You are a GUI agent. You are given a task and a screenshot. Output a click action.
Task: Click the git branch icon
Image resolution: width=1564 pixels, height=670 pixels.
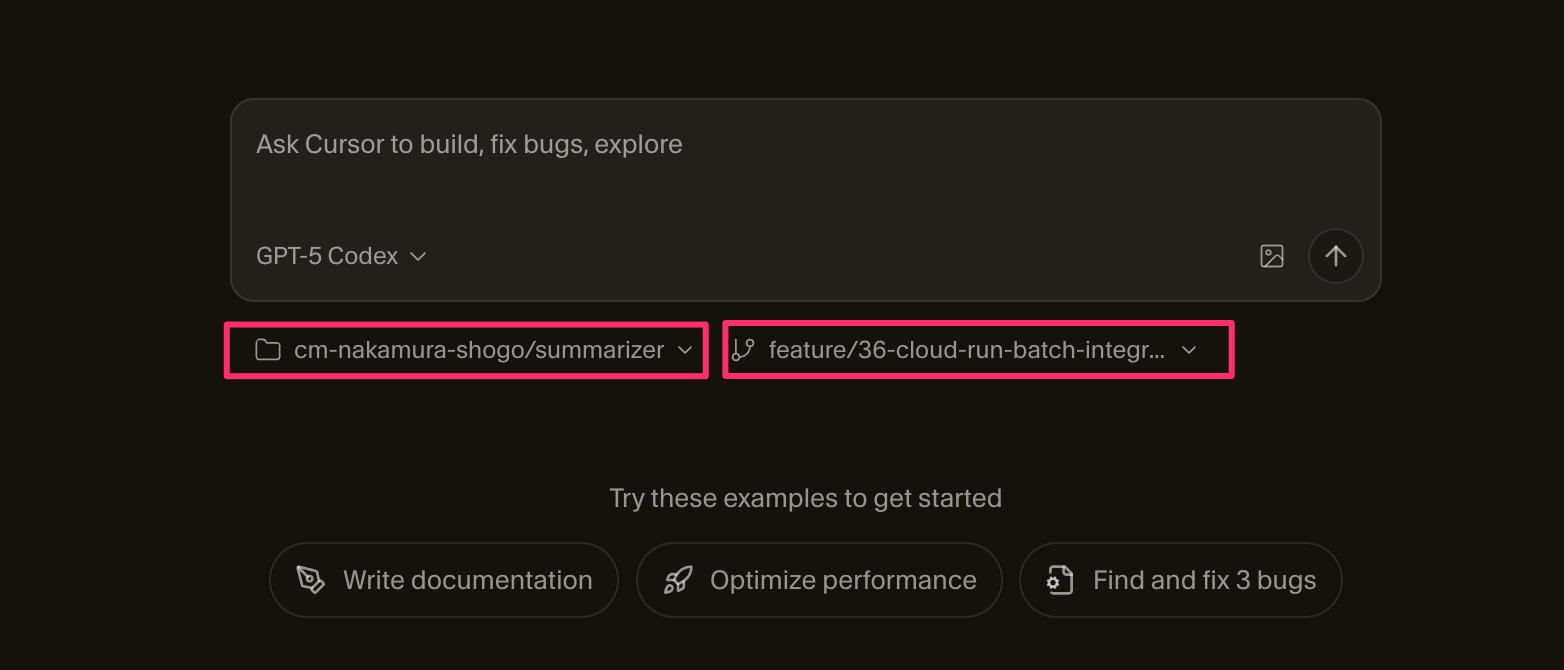point(743,350)
